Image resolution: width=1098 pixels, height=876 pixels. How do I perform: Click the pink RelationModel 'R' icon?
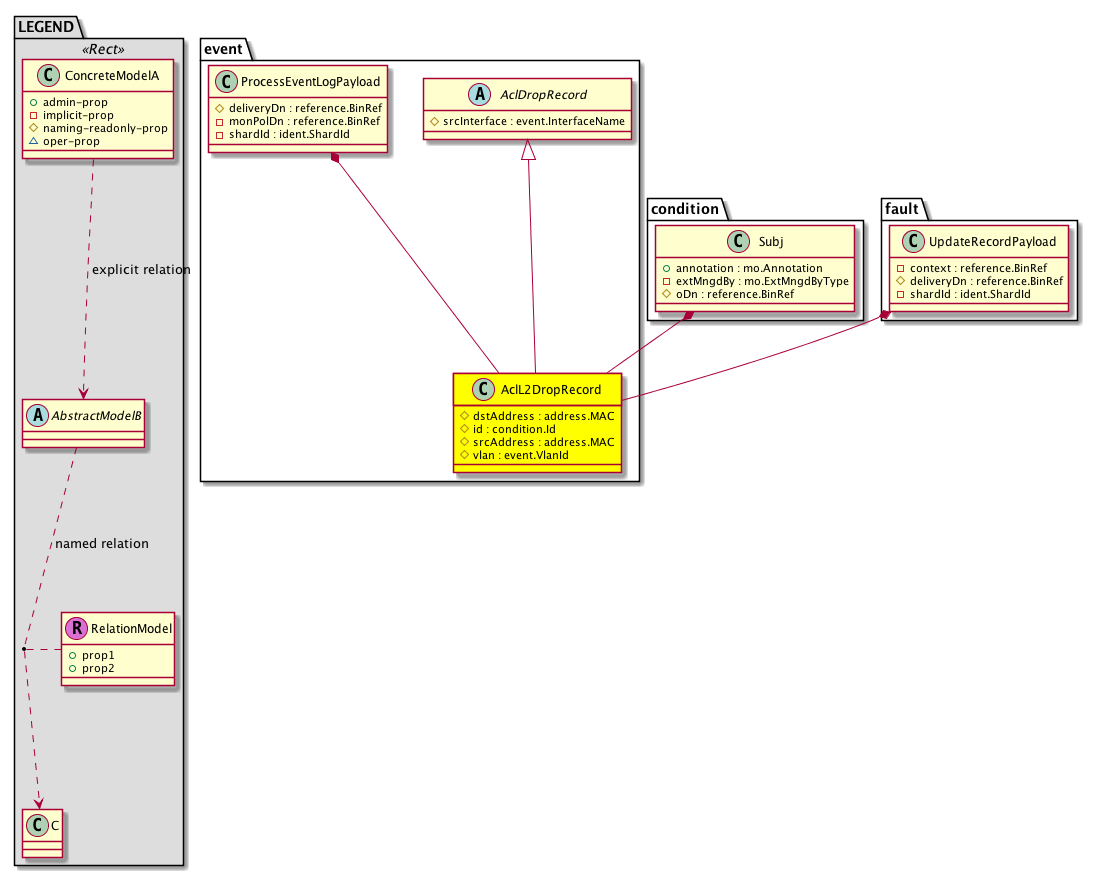[x=78, y=629]
